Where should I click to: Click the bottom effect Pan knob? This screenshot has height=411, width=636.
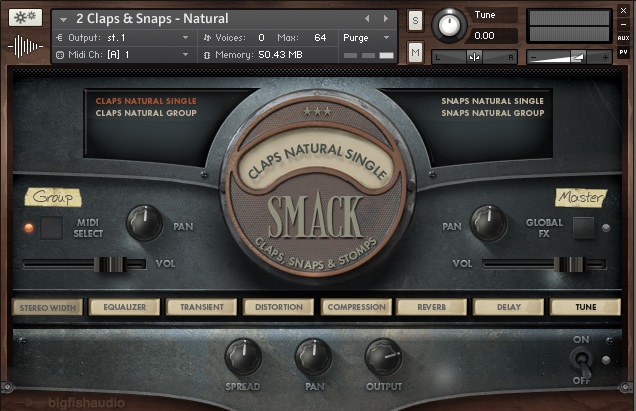(x=314, y=357)
